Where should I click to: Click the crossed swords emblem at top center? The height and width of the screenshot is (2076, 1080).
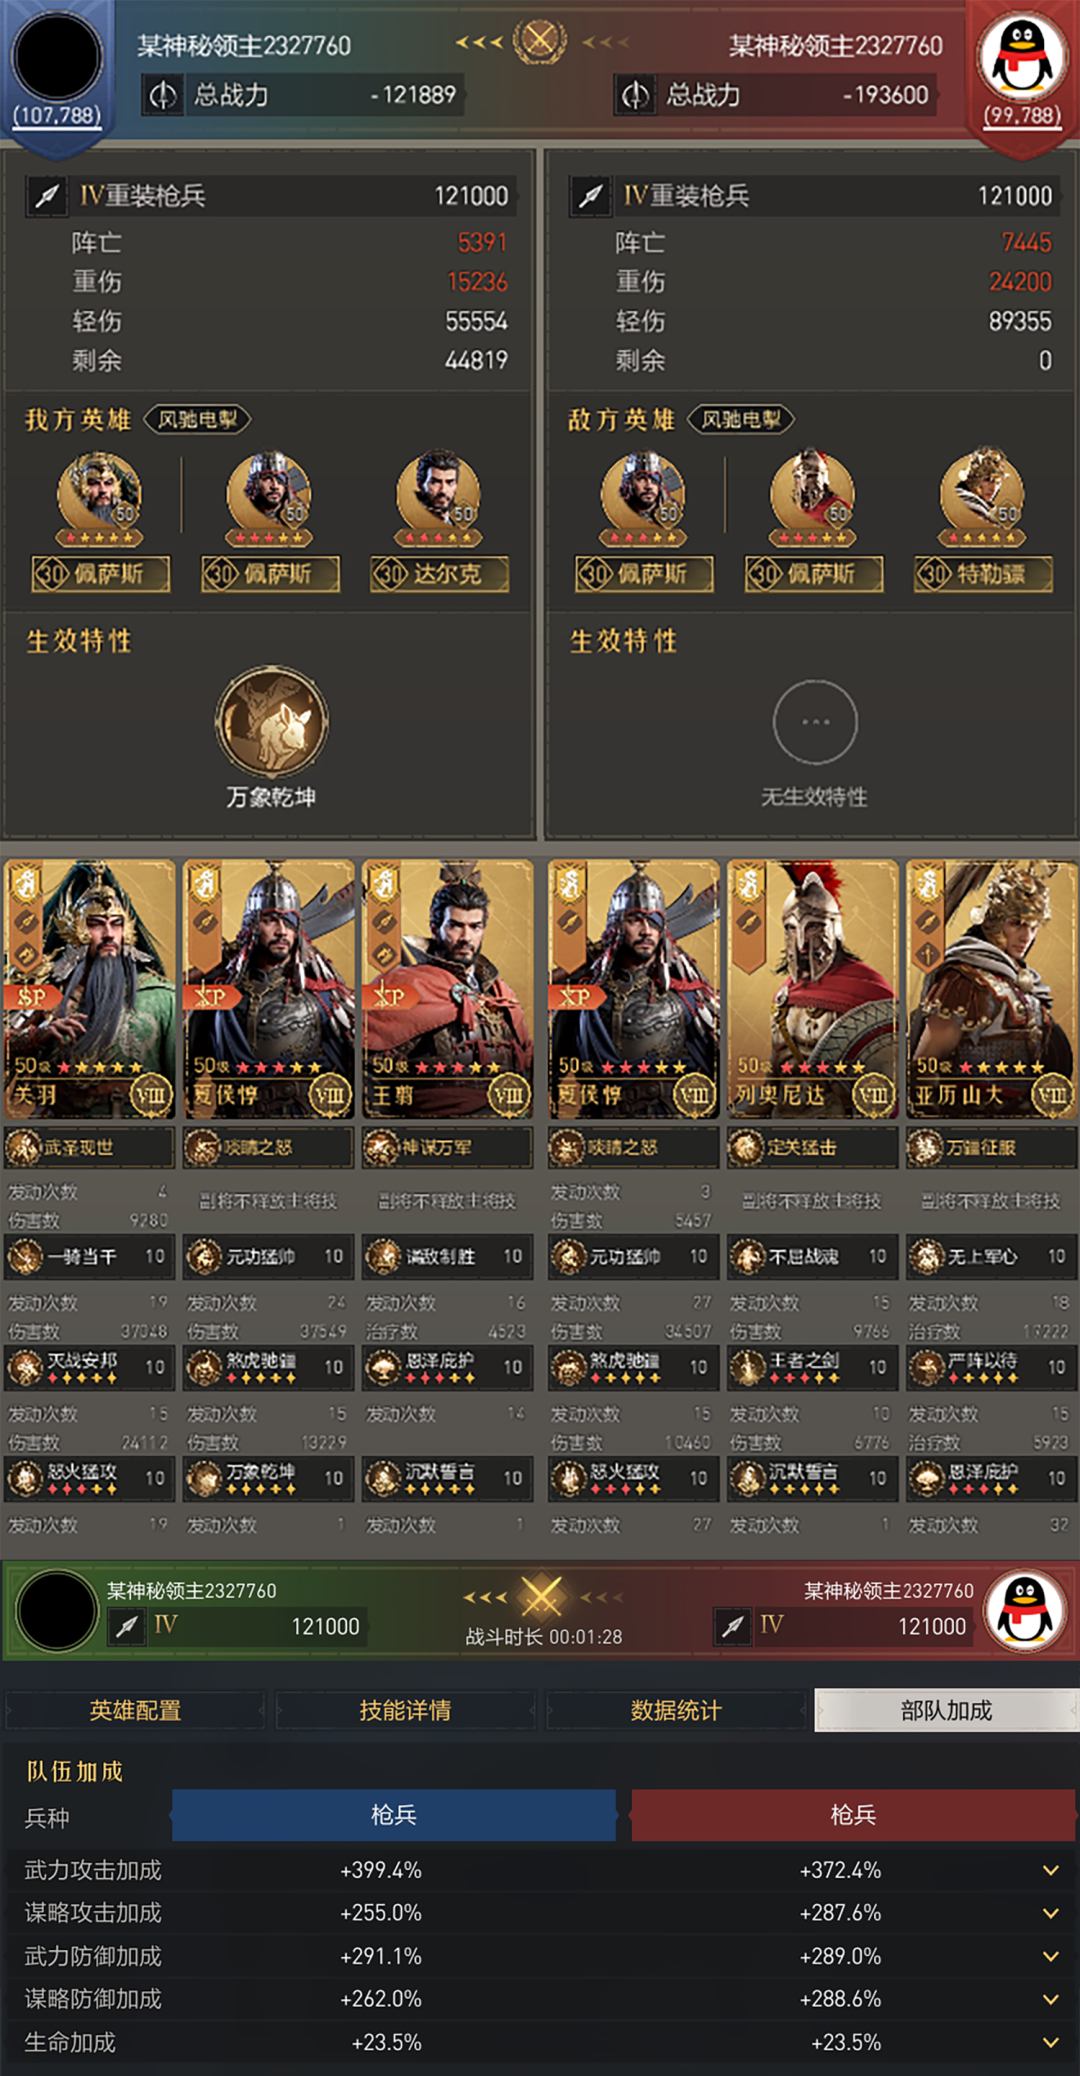(x=540, y=41)
